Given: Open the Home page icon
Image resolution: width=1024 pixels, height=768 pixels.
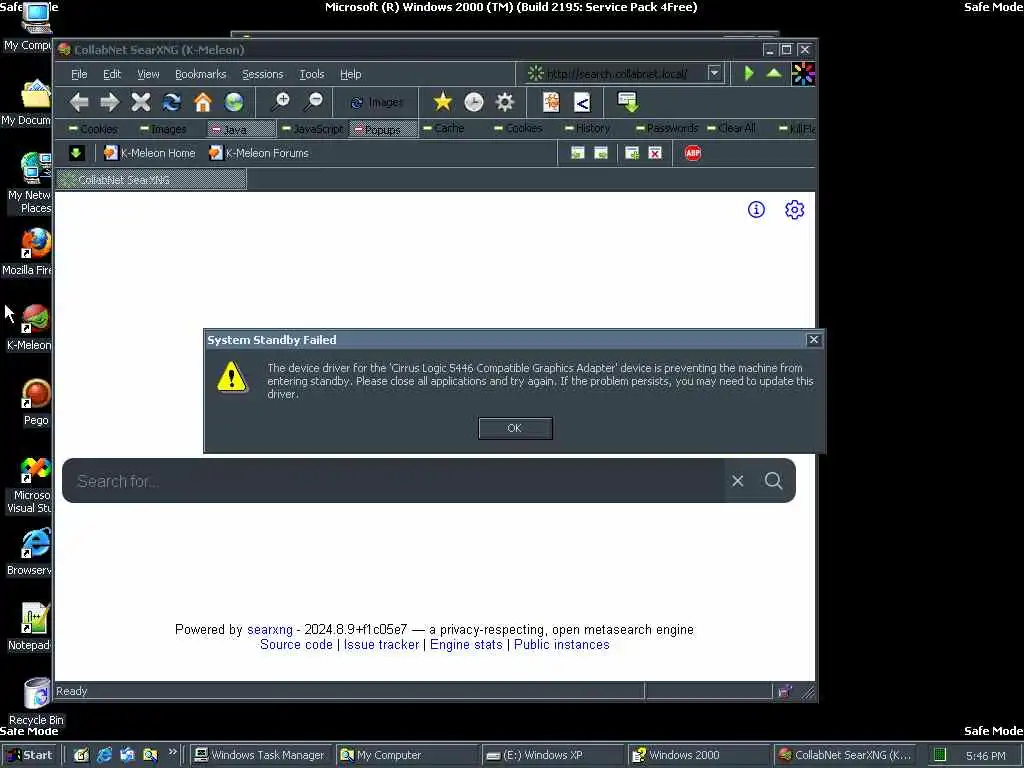Looking at the screenshot, I should 203,102.
